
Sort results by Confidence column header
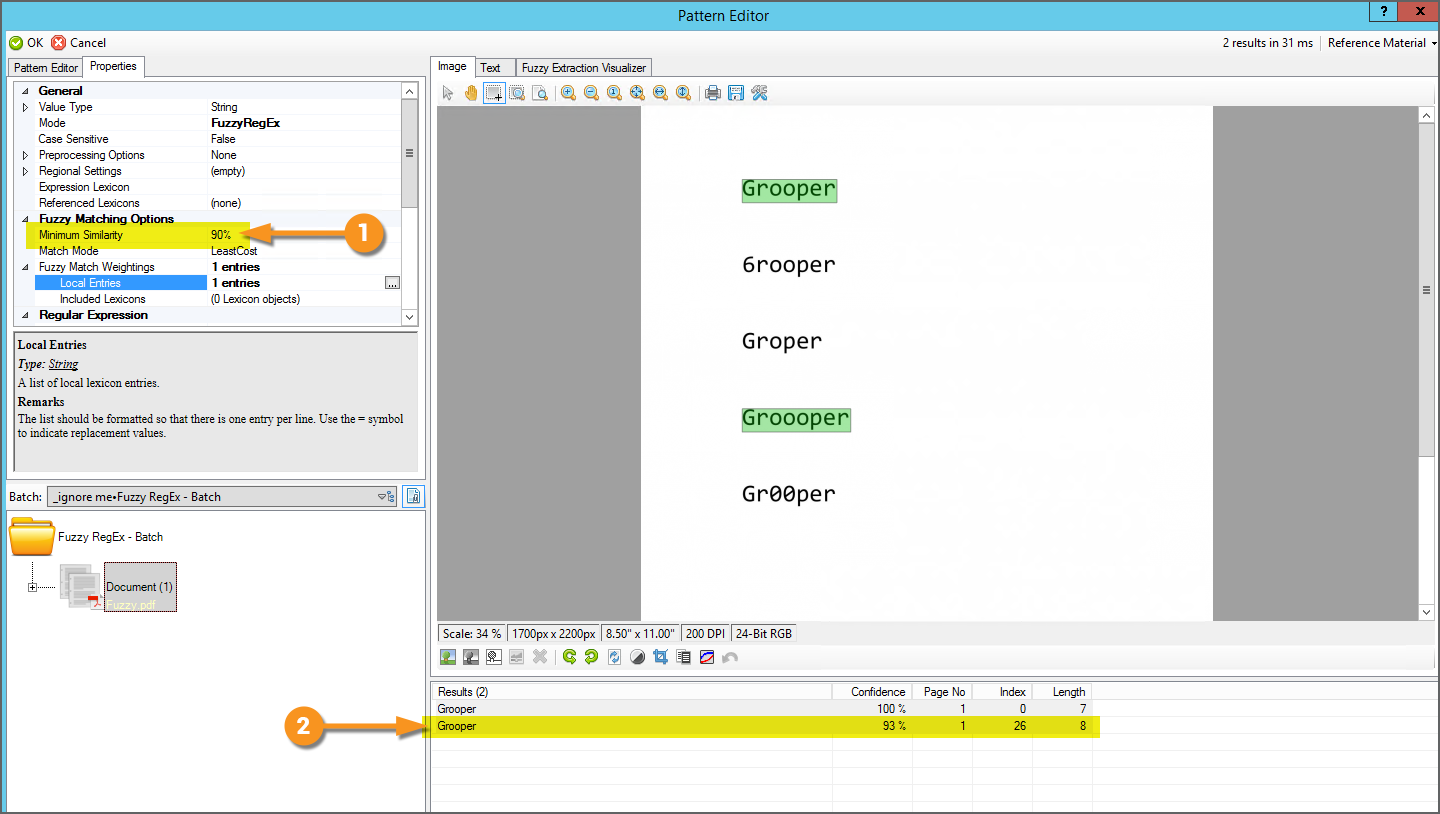[x=872, y=692]
